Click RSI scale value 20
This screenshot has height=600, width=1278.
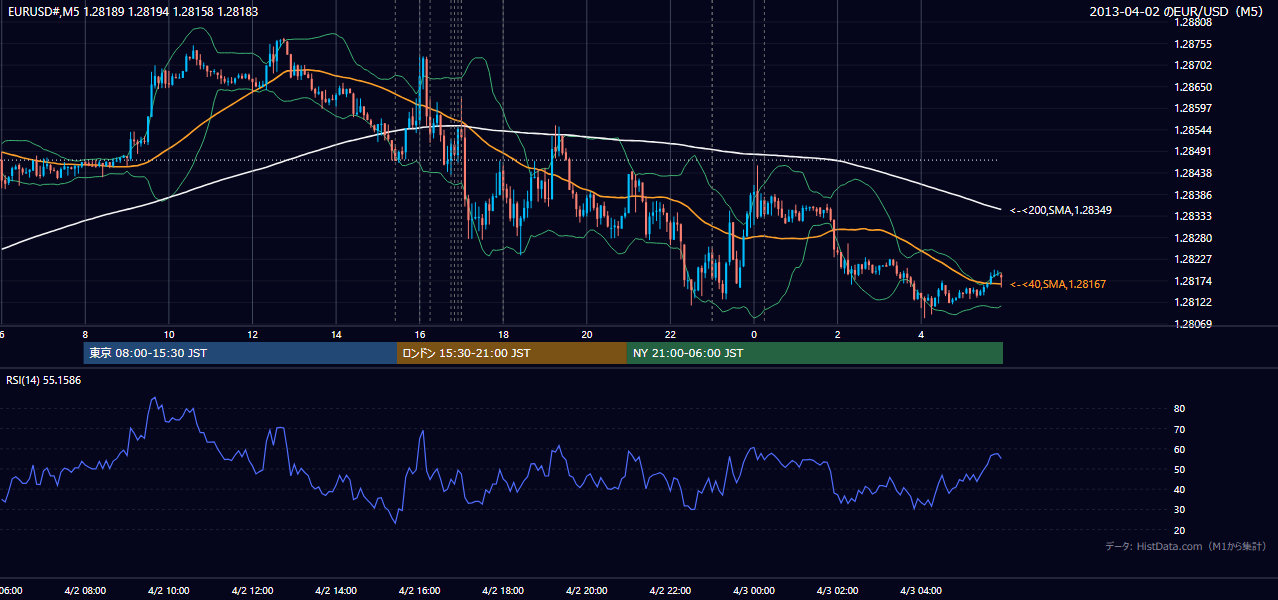pyautogui.click(x=1180, y=530)
